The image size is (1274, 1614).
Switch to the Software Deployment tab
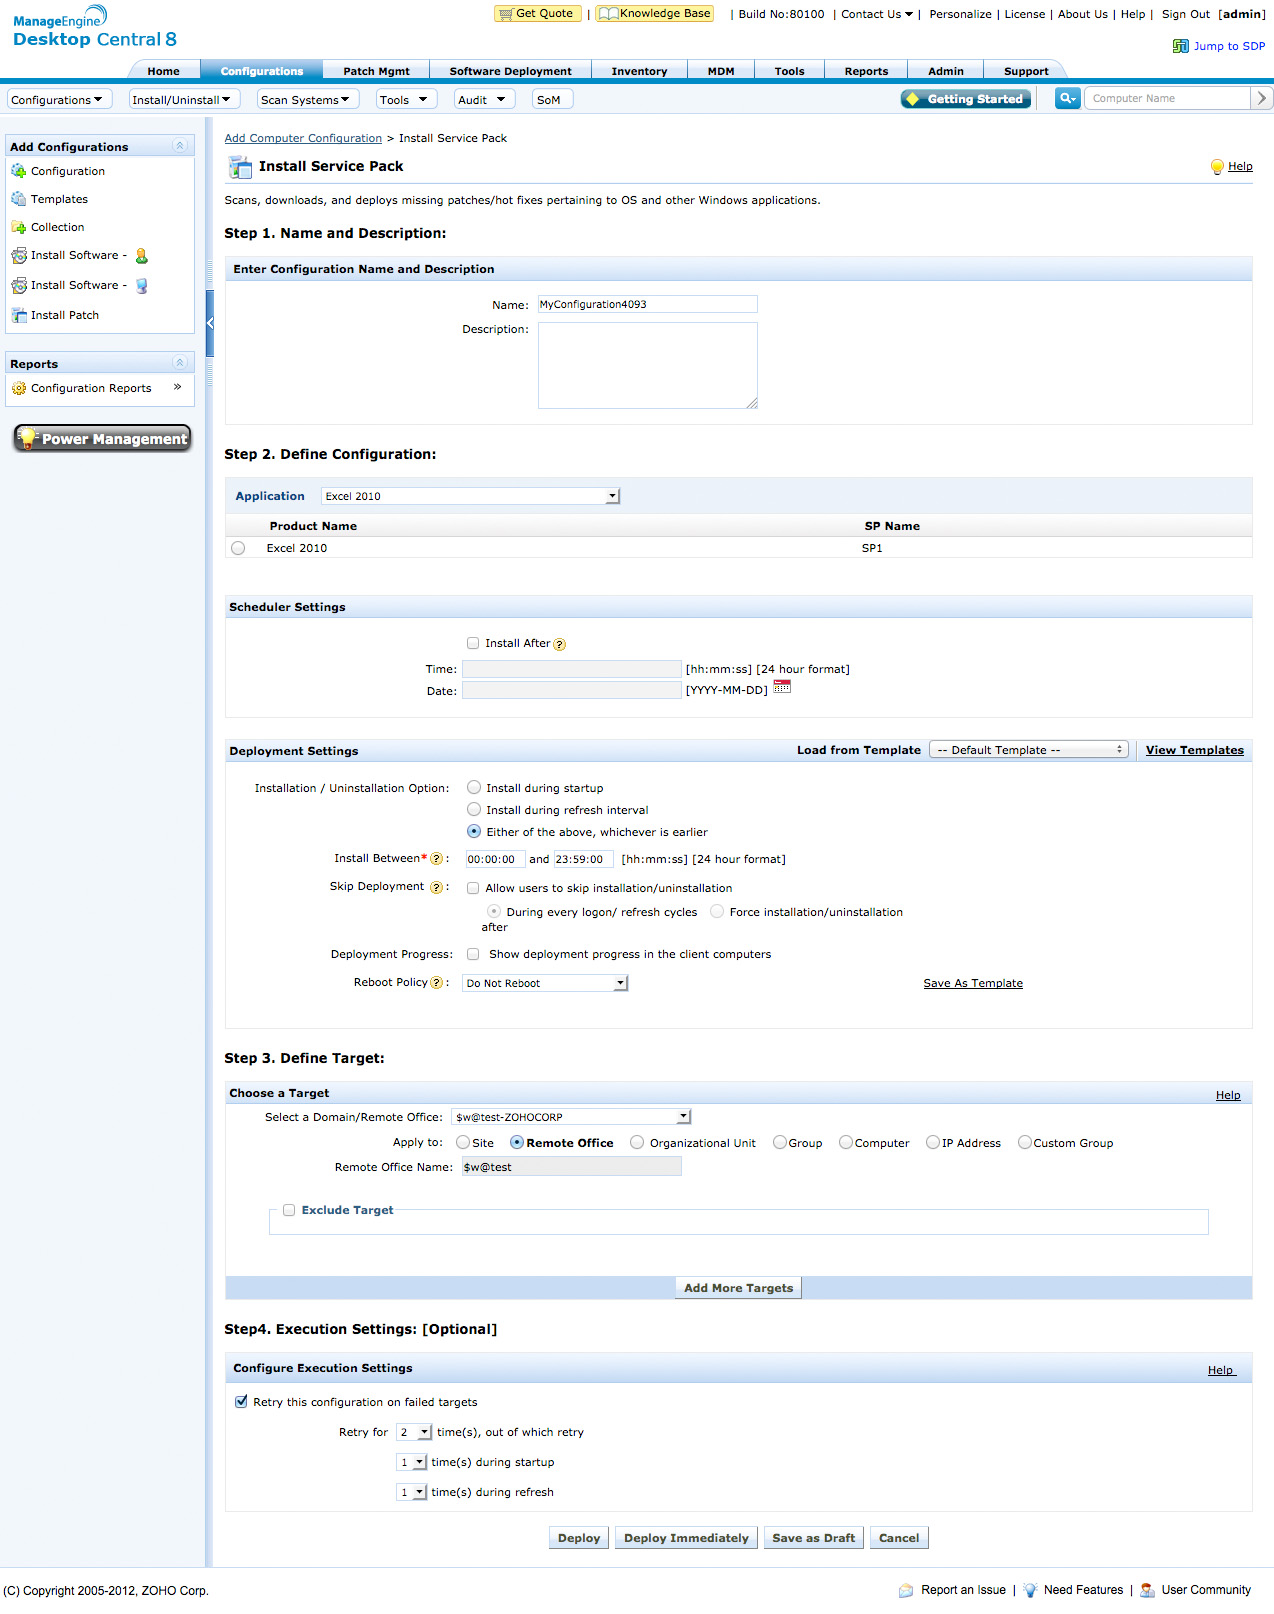[x=510, y=71]
